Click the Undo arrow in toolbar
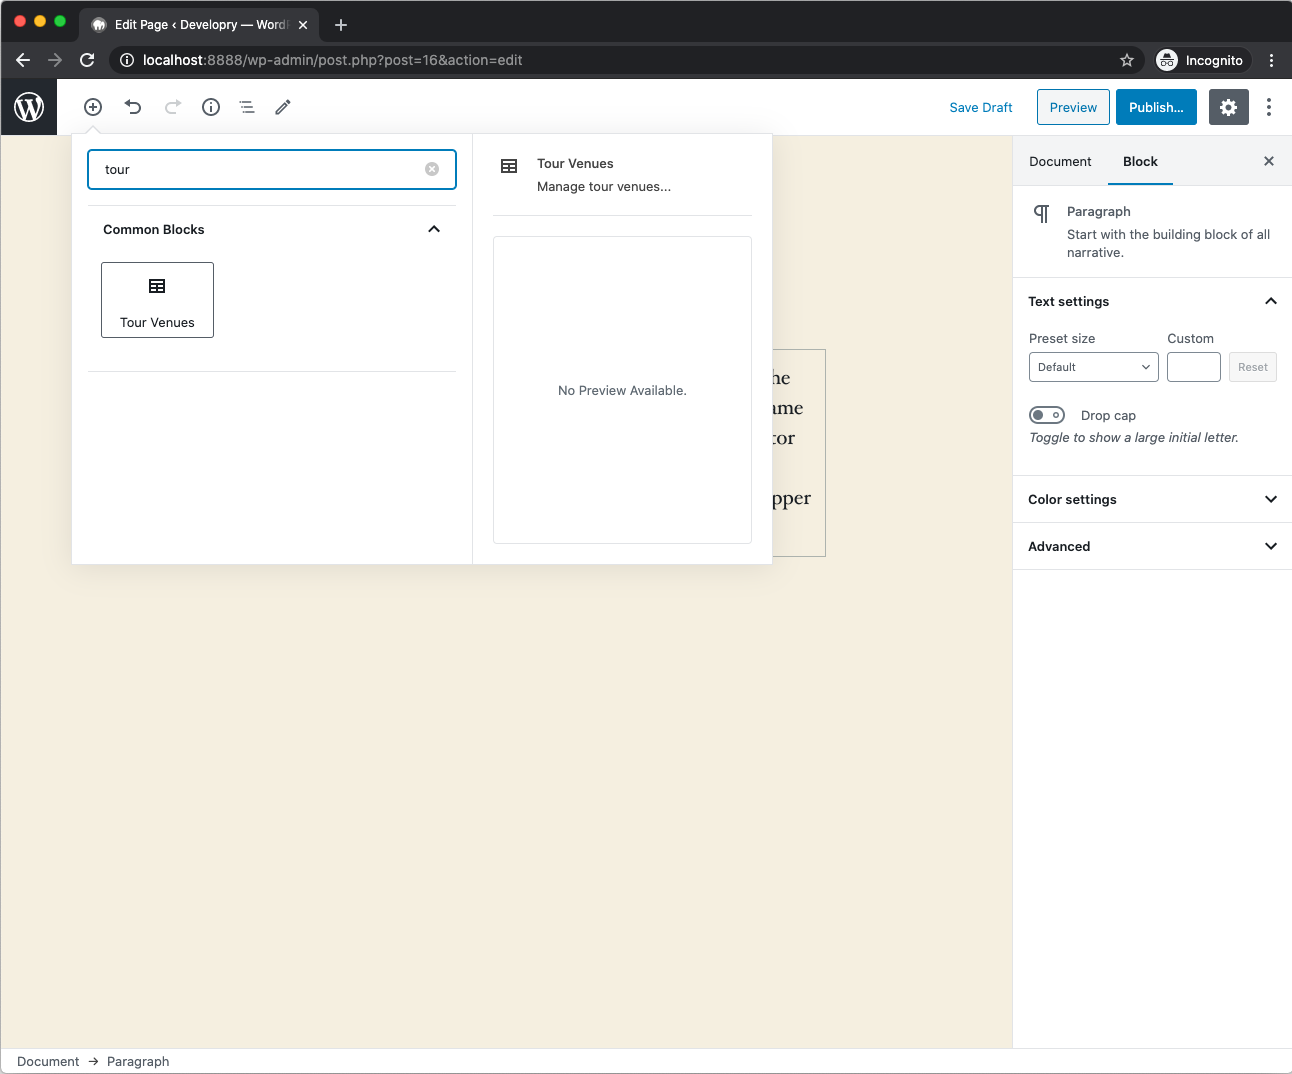The image size is (1292, 1074). pyautogui.click(x=133, y=107)
